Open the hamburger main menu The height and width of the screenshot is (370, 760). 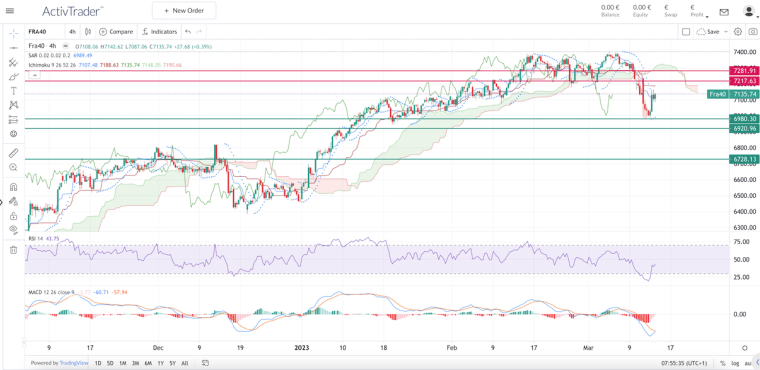(x=10, y=11)
